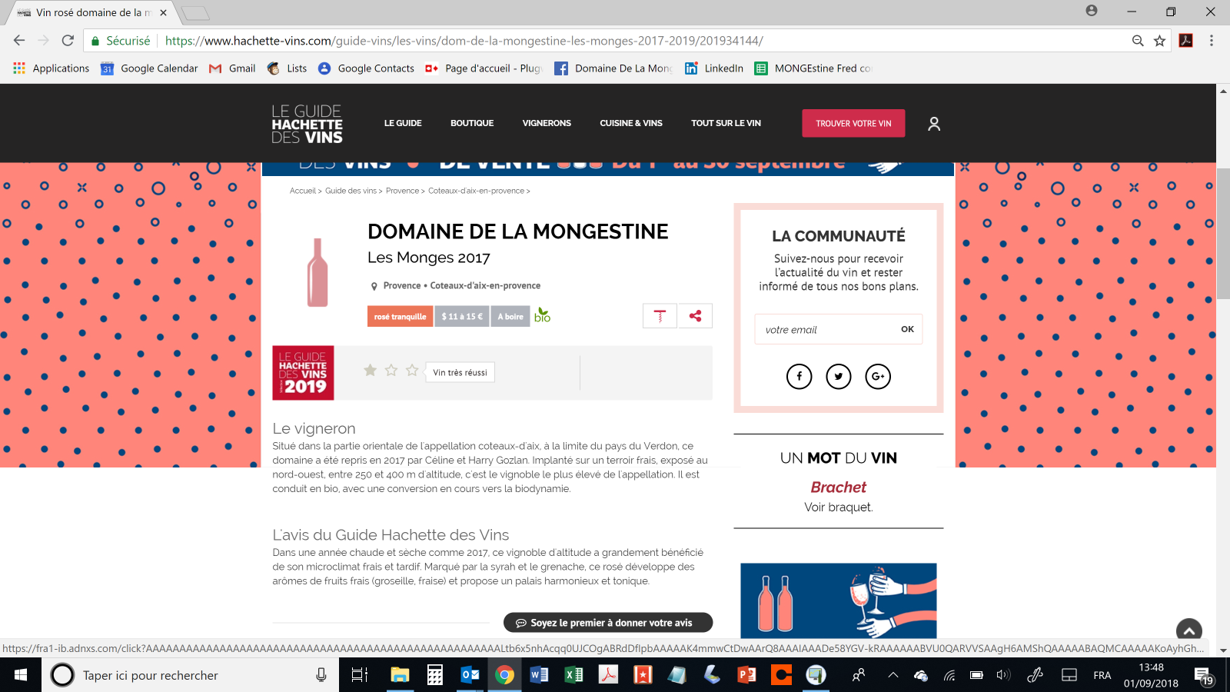Image resolution: width=1230 pixels, height=692 pixels.
Task: Click the third rating star
Action: click(x=412, y=371)
